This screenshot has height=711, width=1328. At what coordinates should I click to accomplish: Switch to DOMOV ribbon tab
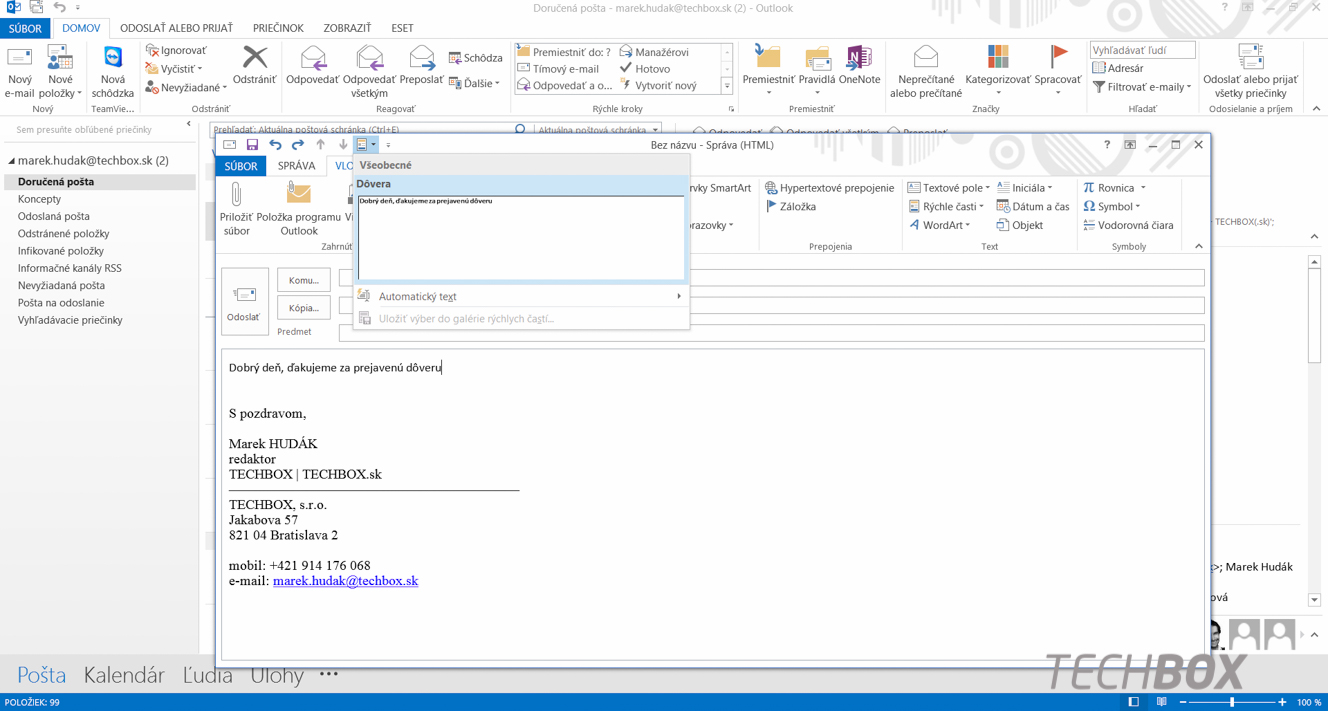[81, 28]
